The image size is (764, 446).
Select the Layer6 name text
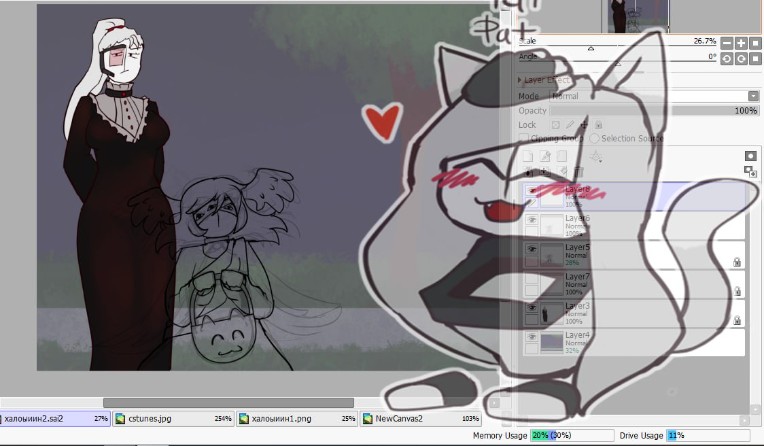577,218
